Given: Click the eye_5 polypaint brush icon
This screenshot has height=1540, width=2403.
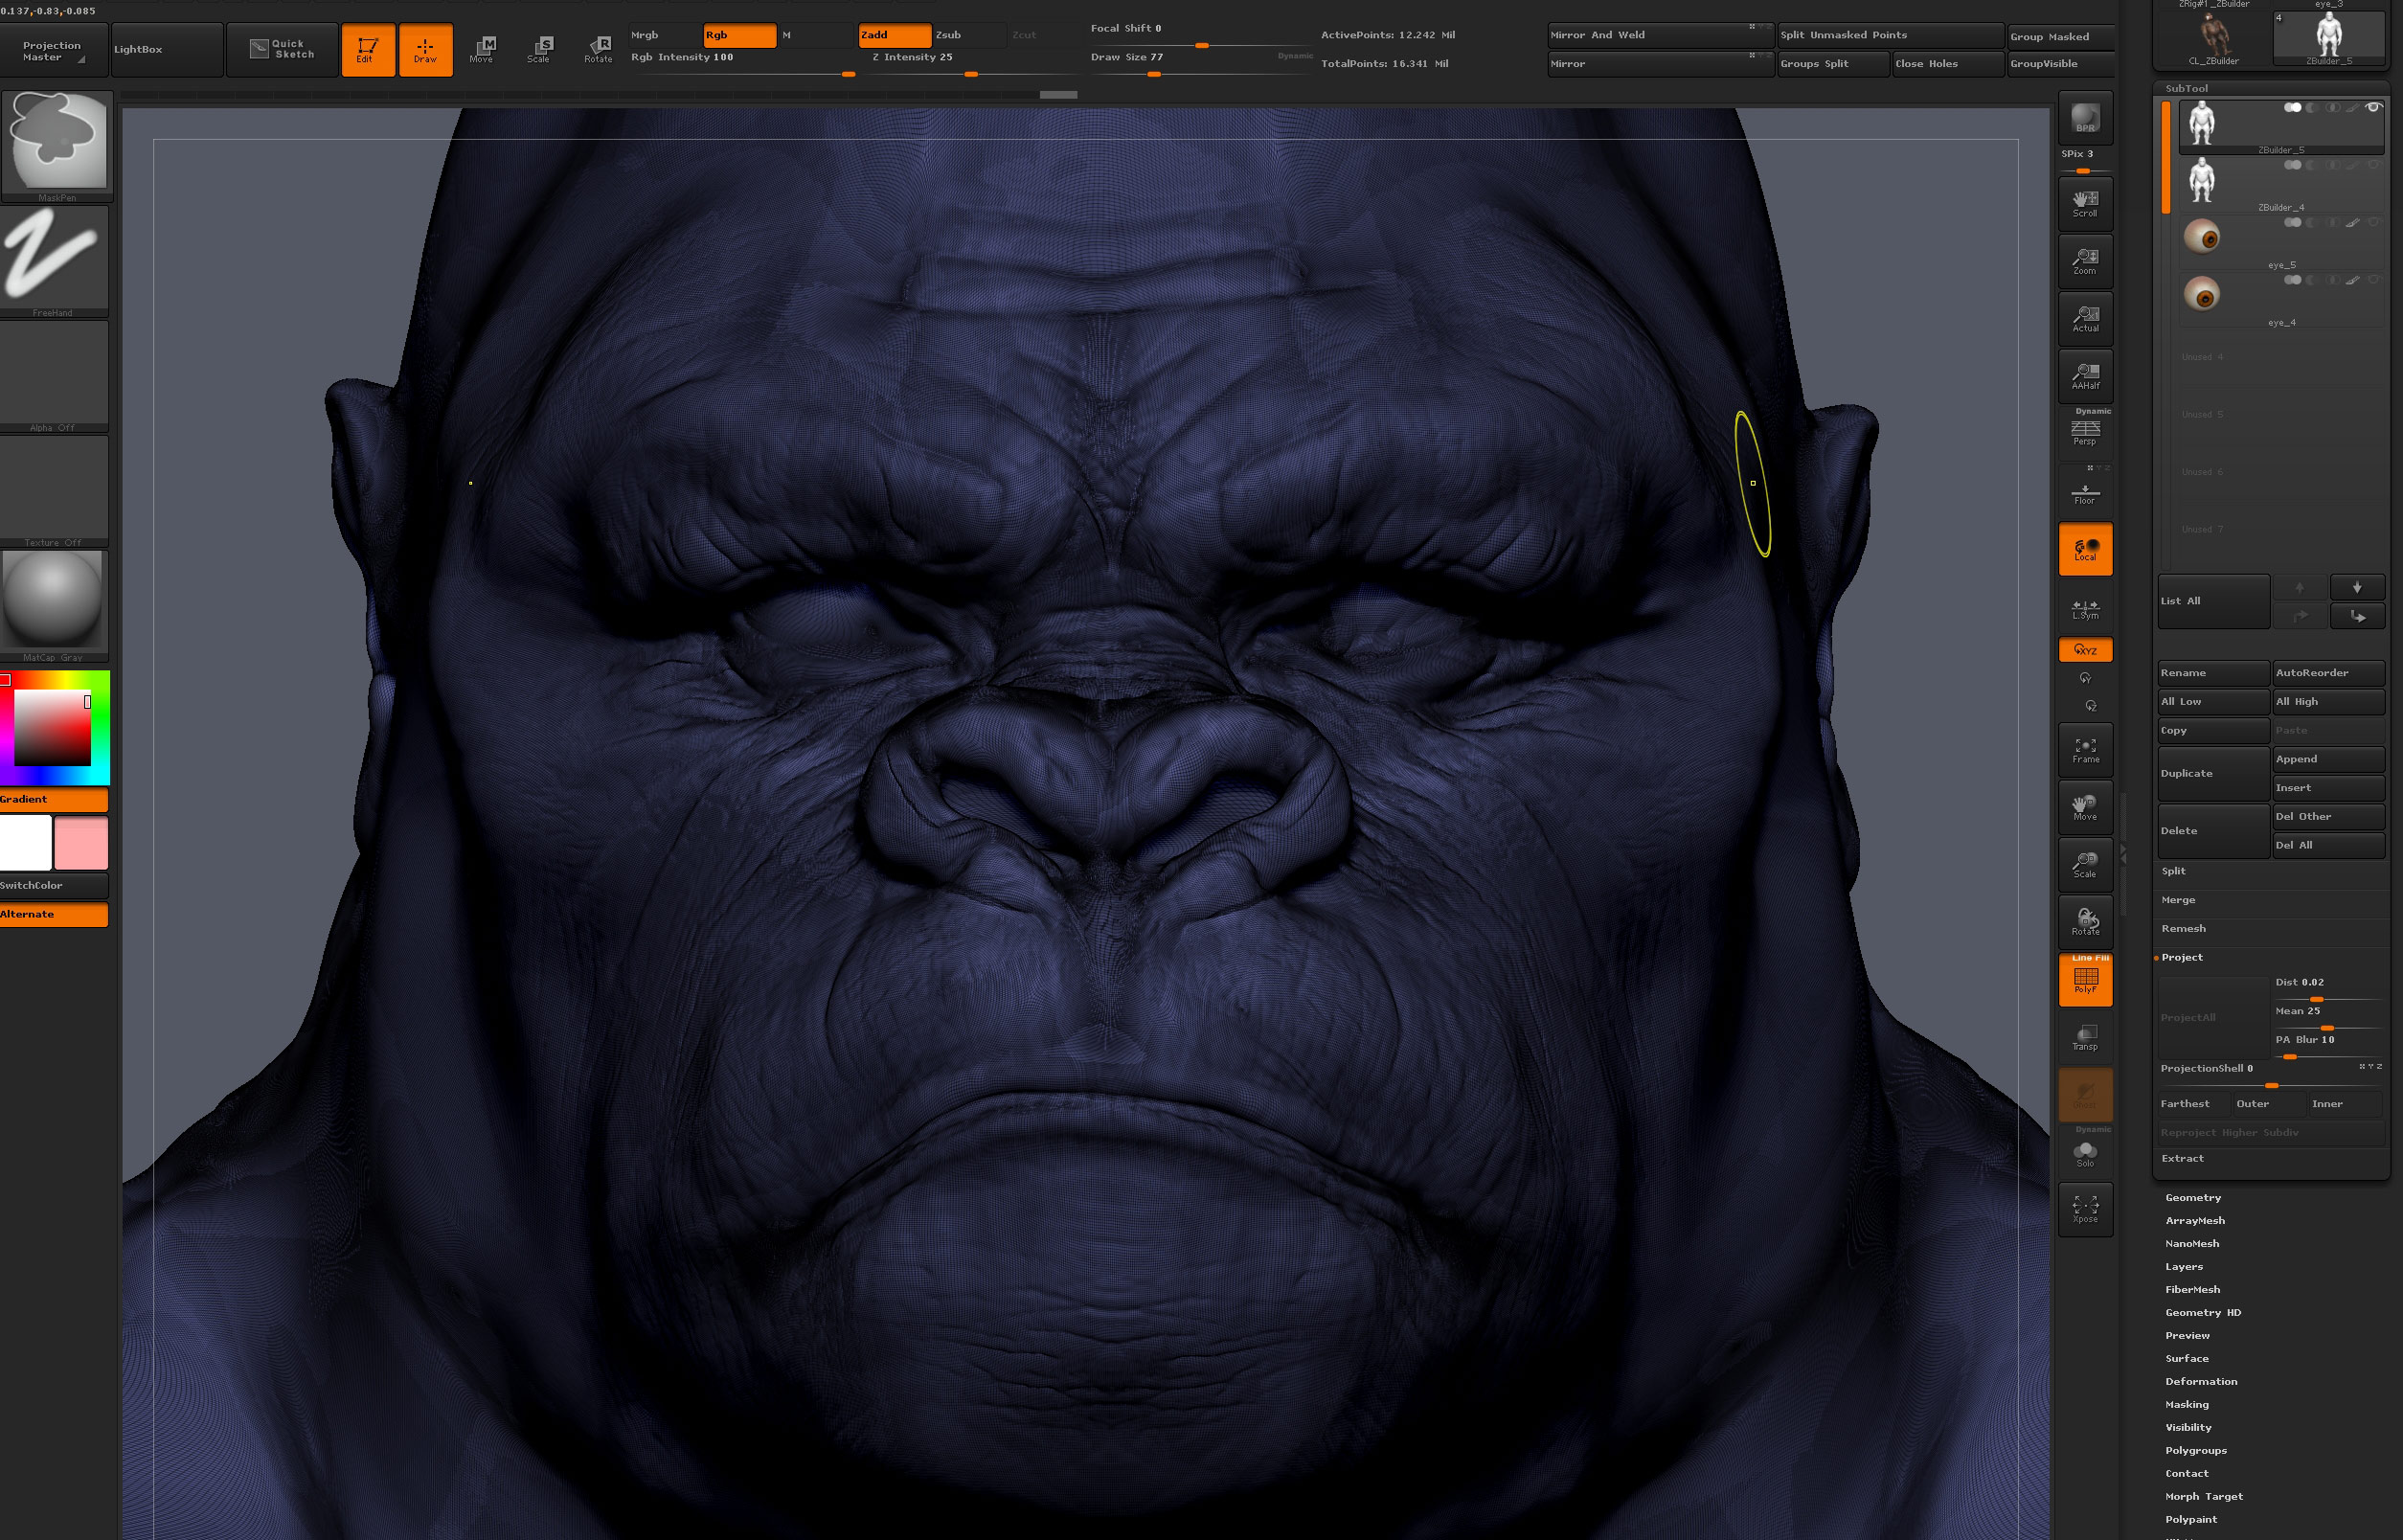Looking at the screenshot, I should tap(2352, 223).
